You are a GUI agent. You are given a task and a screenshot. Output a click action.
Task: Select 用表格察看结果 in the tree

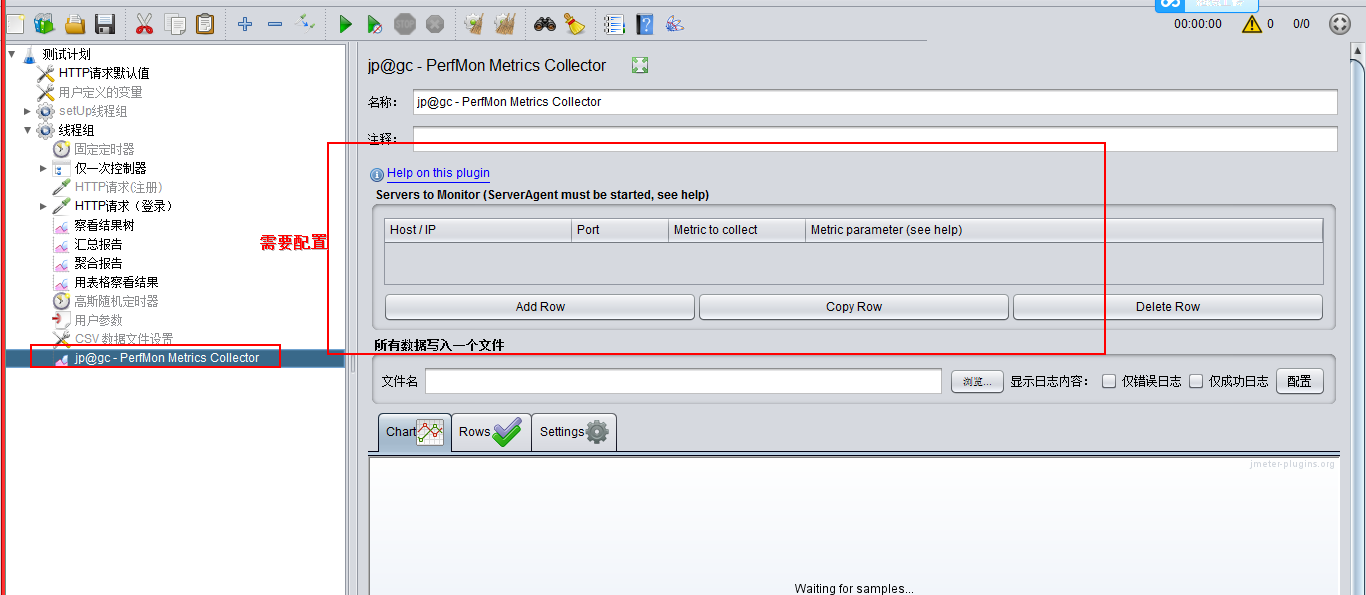(x=116, y=282)
